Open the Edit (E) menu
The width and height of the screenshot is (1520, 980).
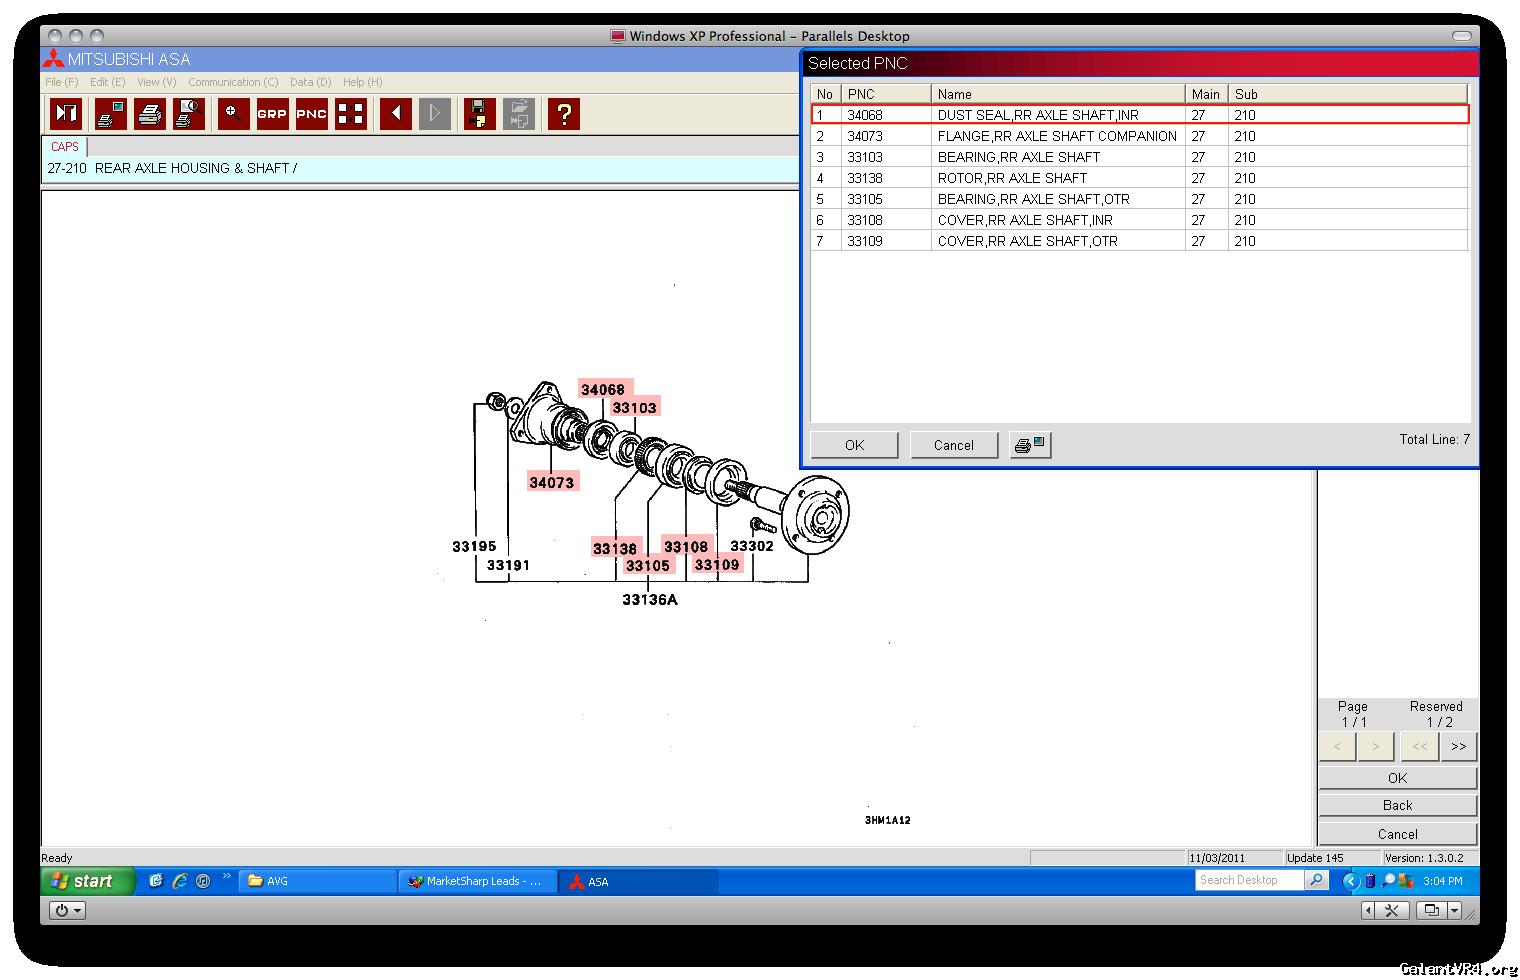107,82
